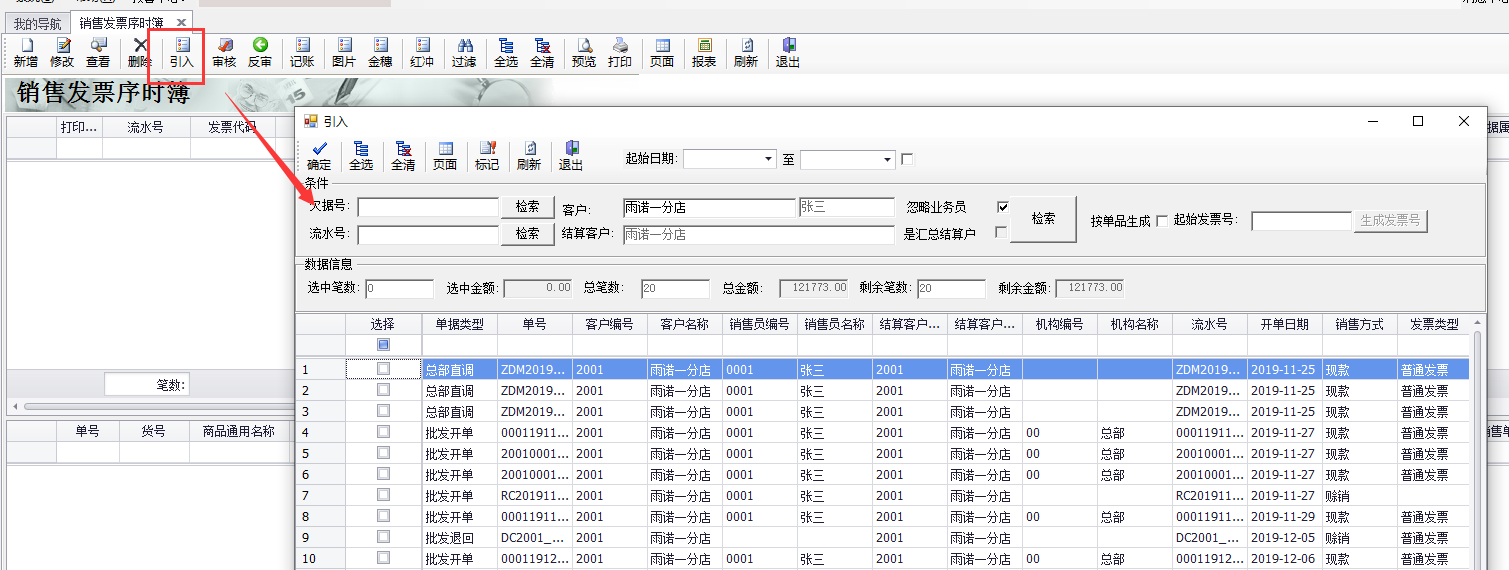1509x570 pixels.
Task: Click 新增 (New) icon in main toolbar
Action: tap(25, 52)
